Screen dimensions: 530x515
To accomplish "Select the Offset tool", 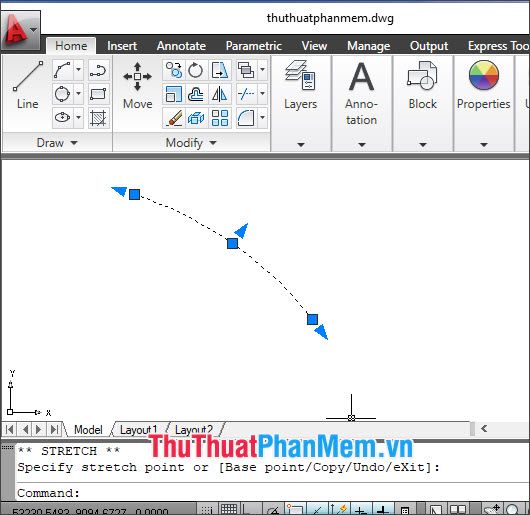I will coord(196,94).
